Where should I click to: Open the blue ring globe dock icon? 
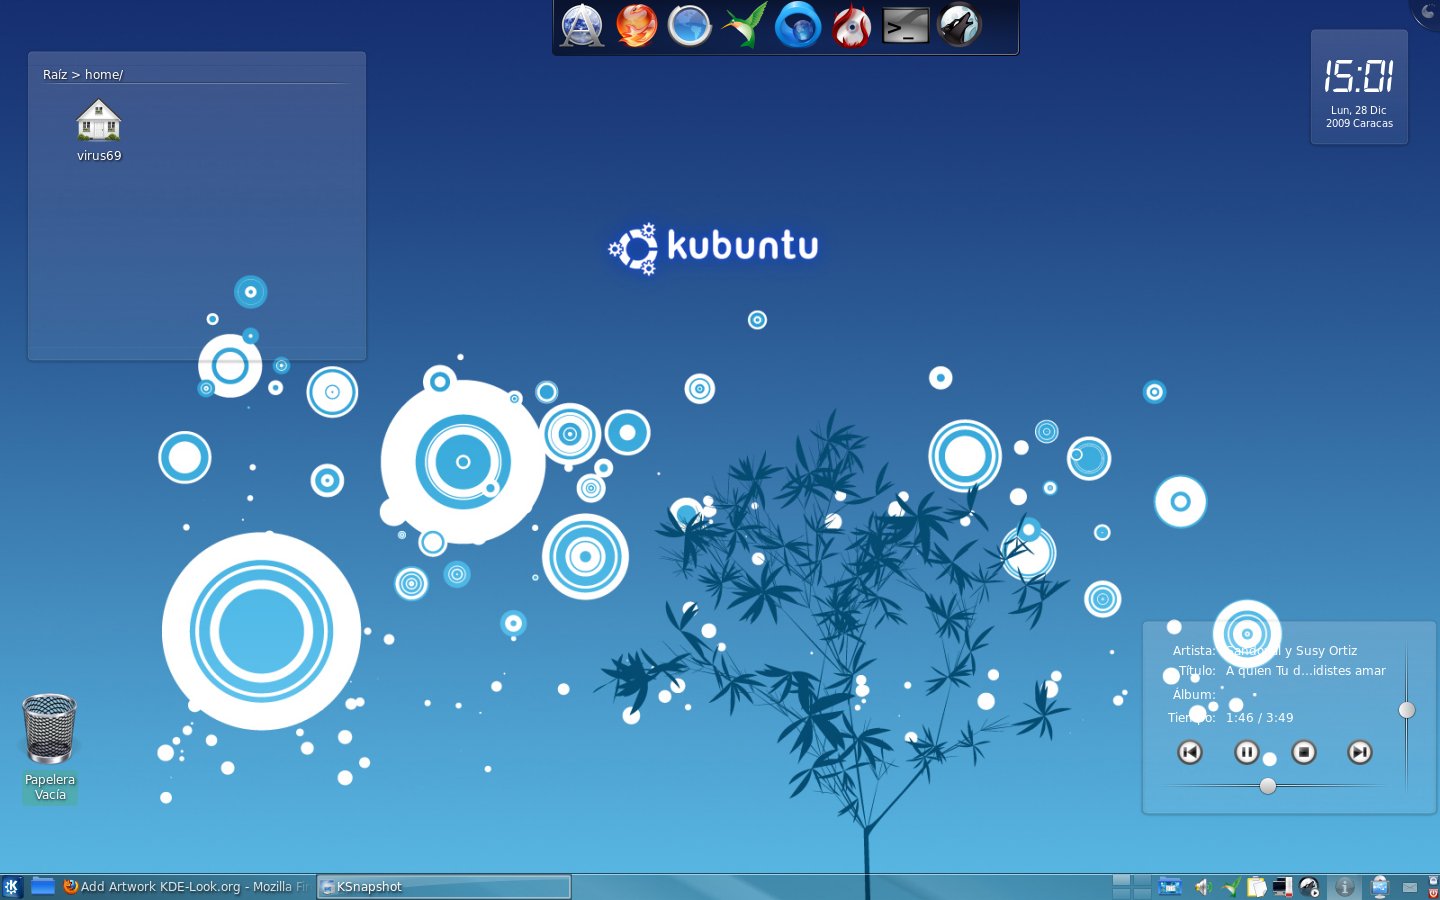point(798,26)
